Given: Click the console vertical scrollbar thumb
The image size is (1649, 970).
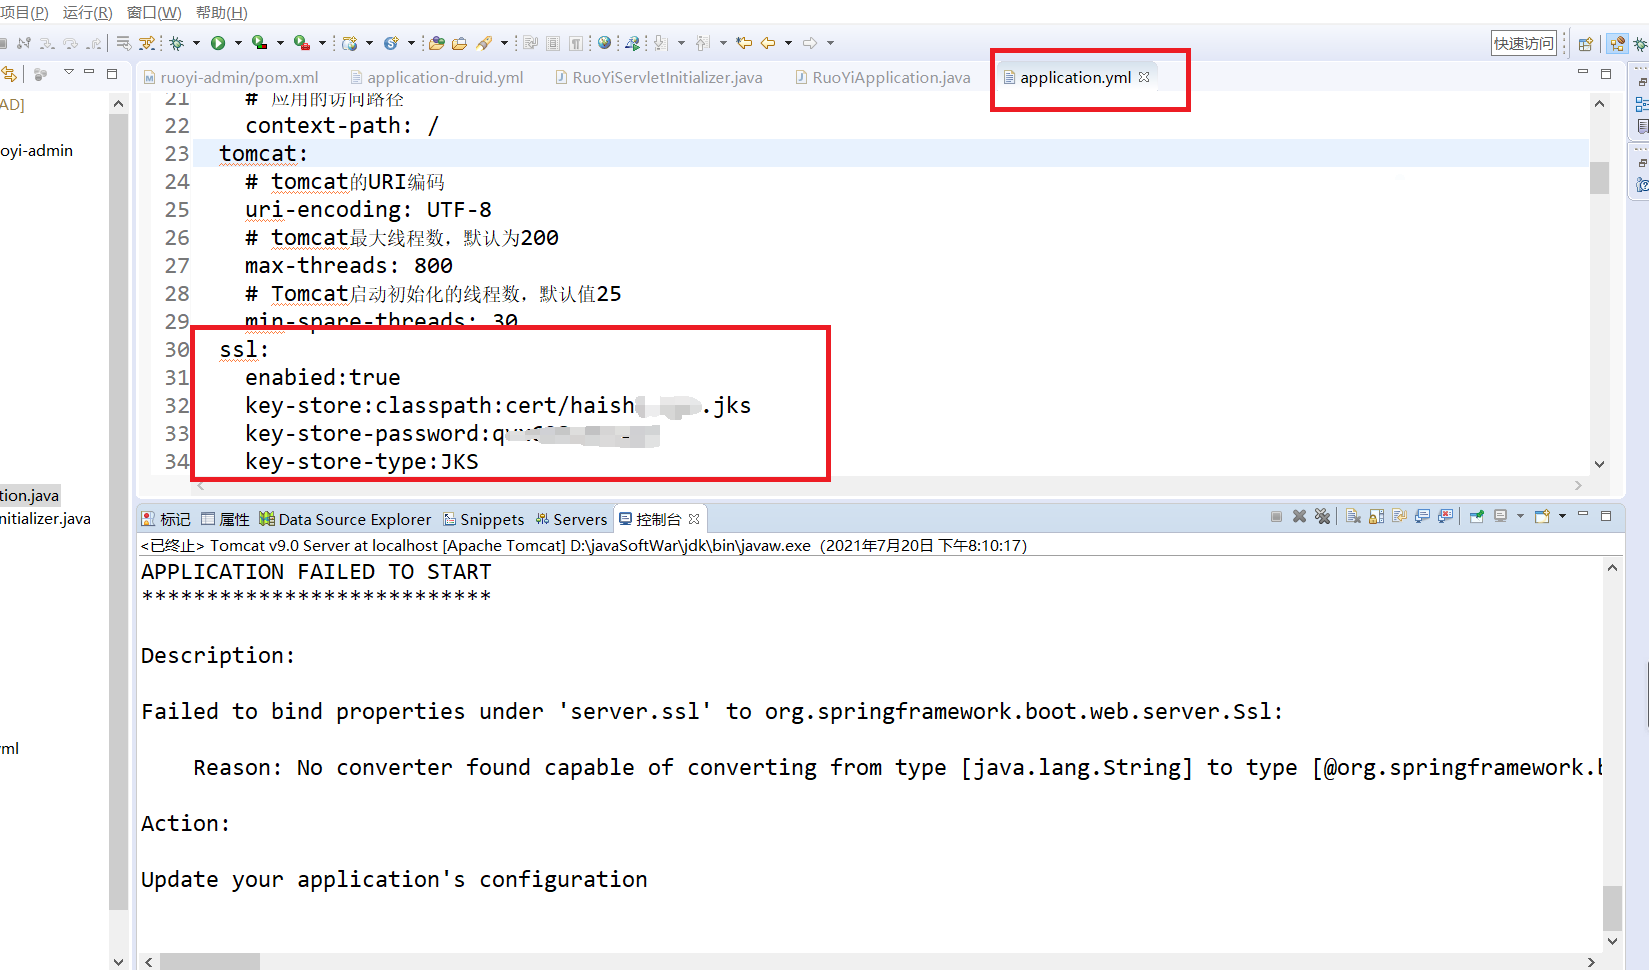Looking at the screenshot, I should point(1612,908).
